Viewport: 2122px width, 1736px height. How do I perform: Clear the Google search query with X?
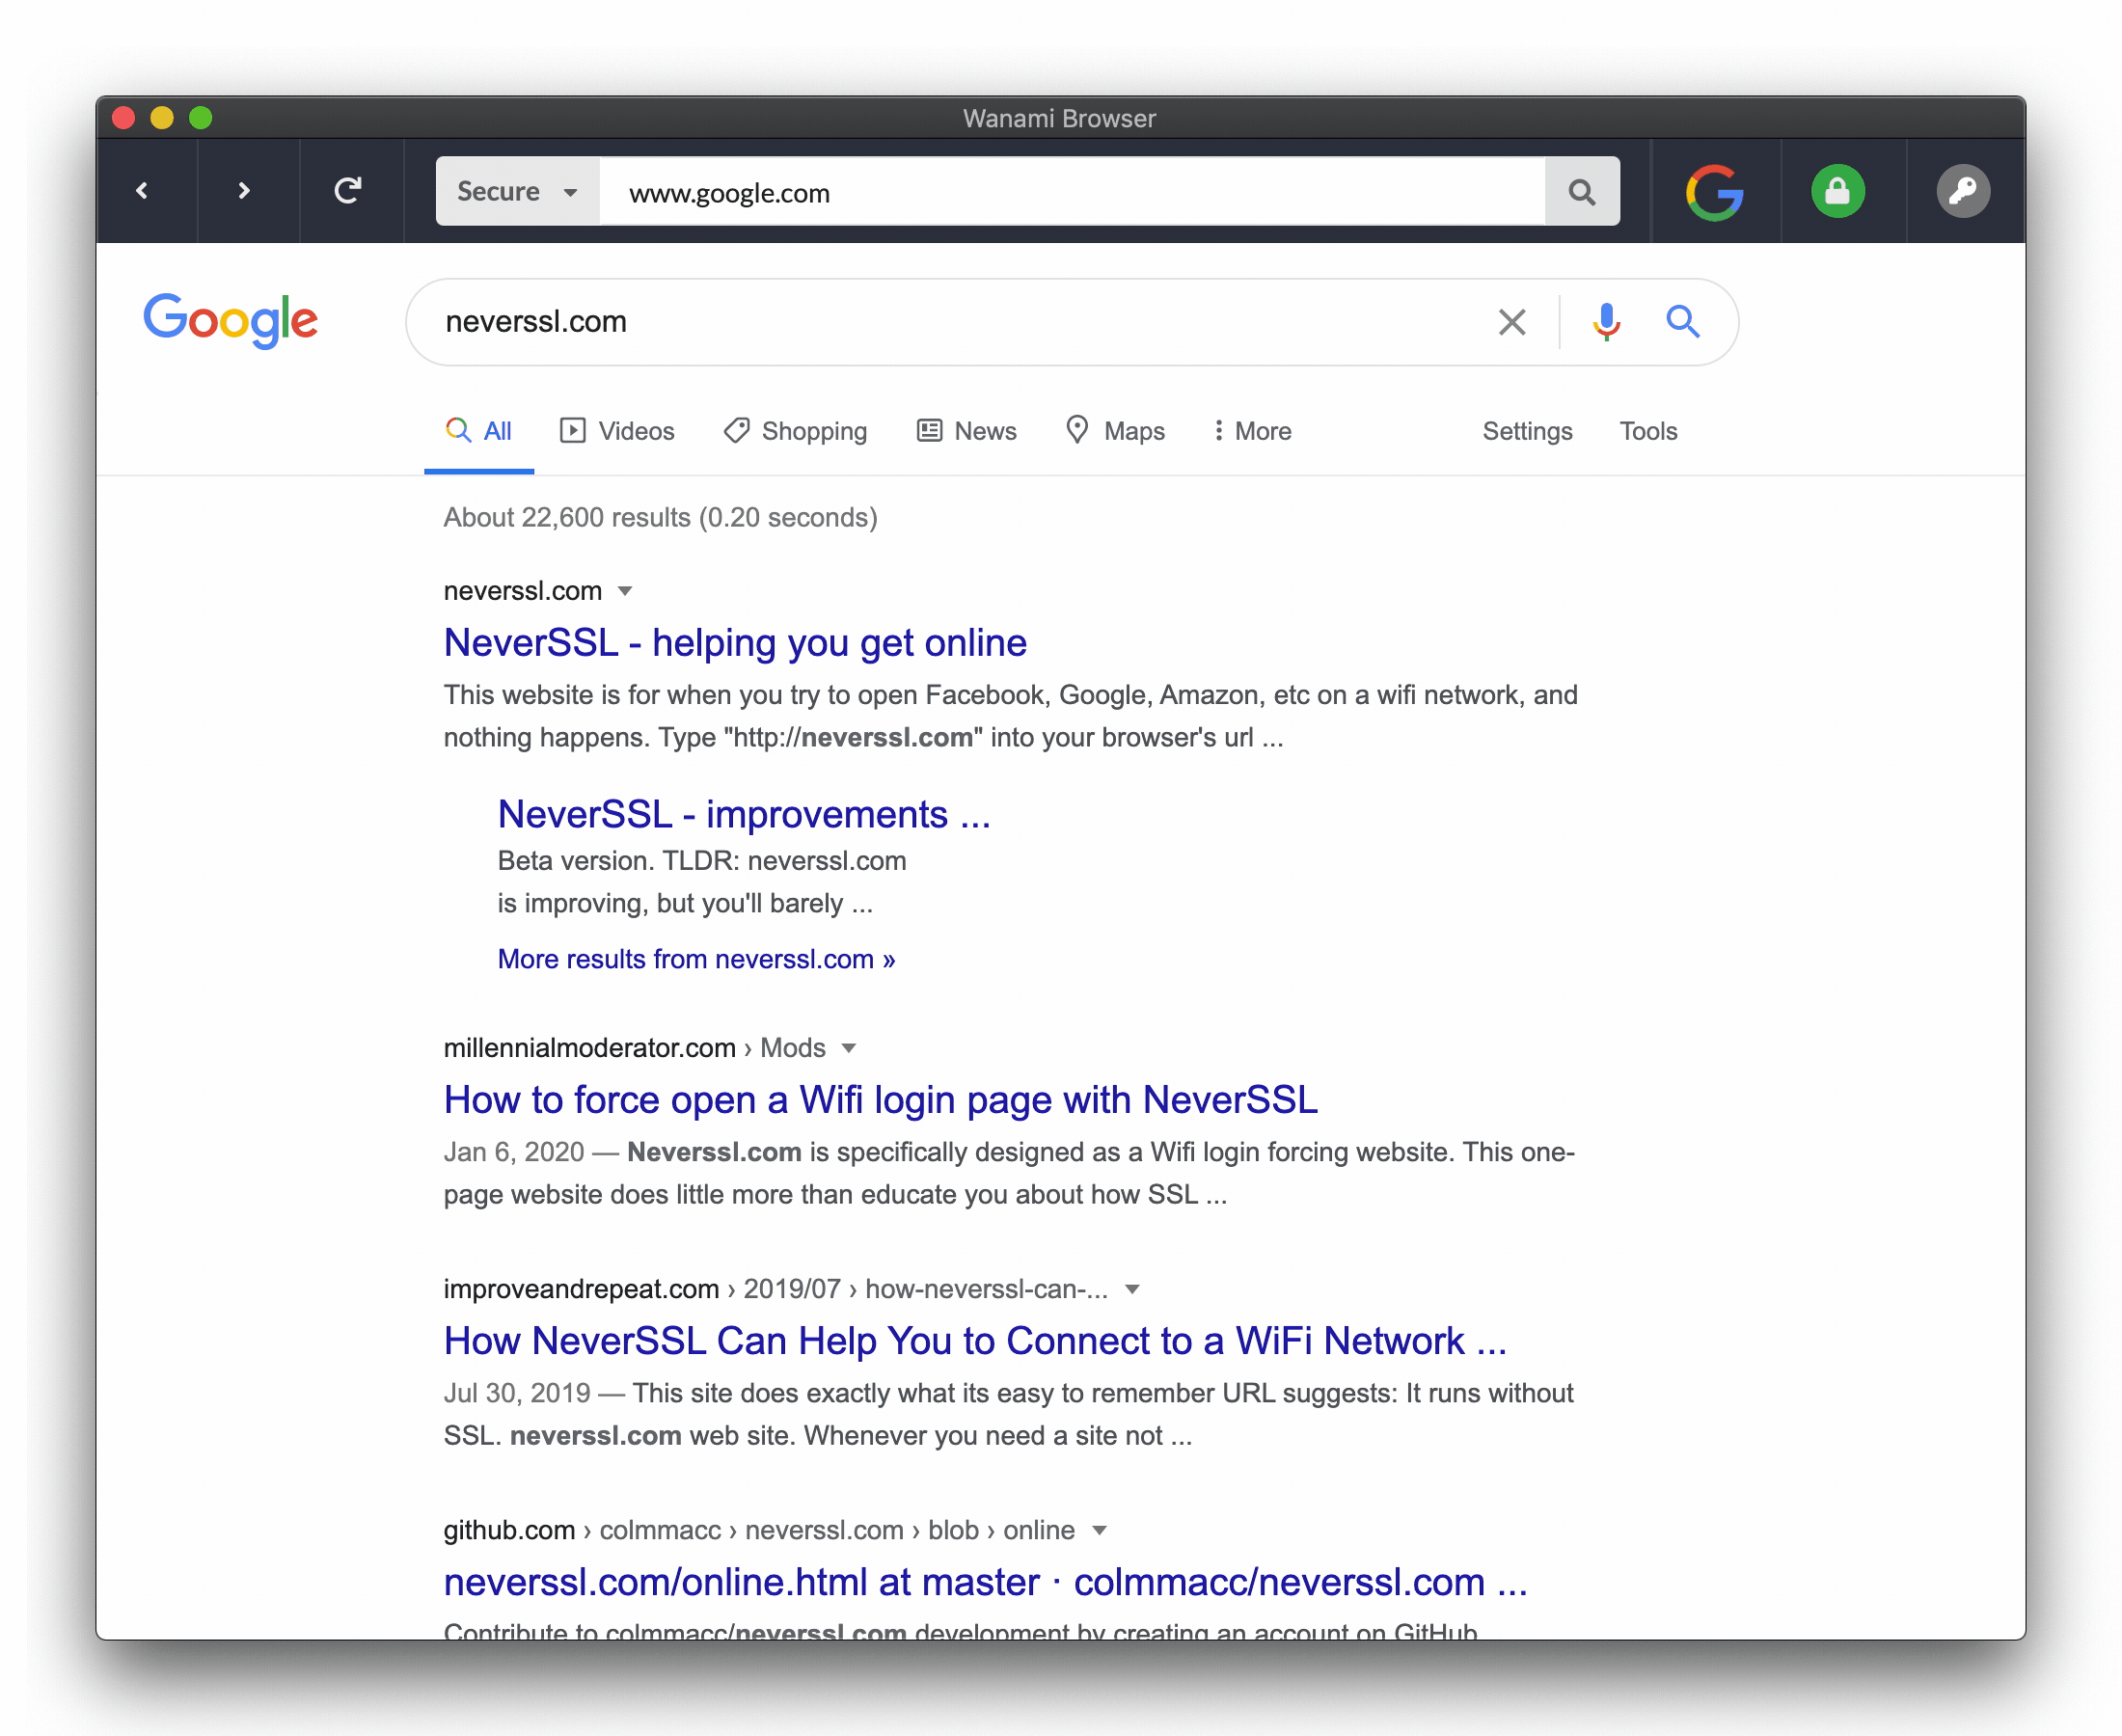pyautogui.click(x=1511, y=322)
